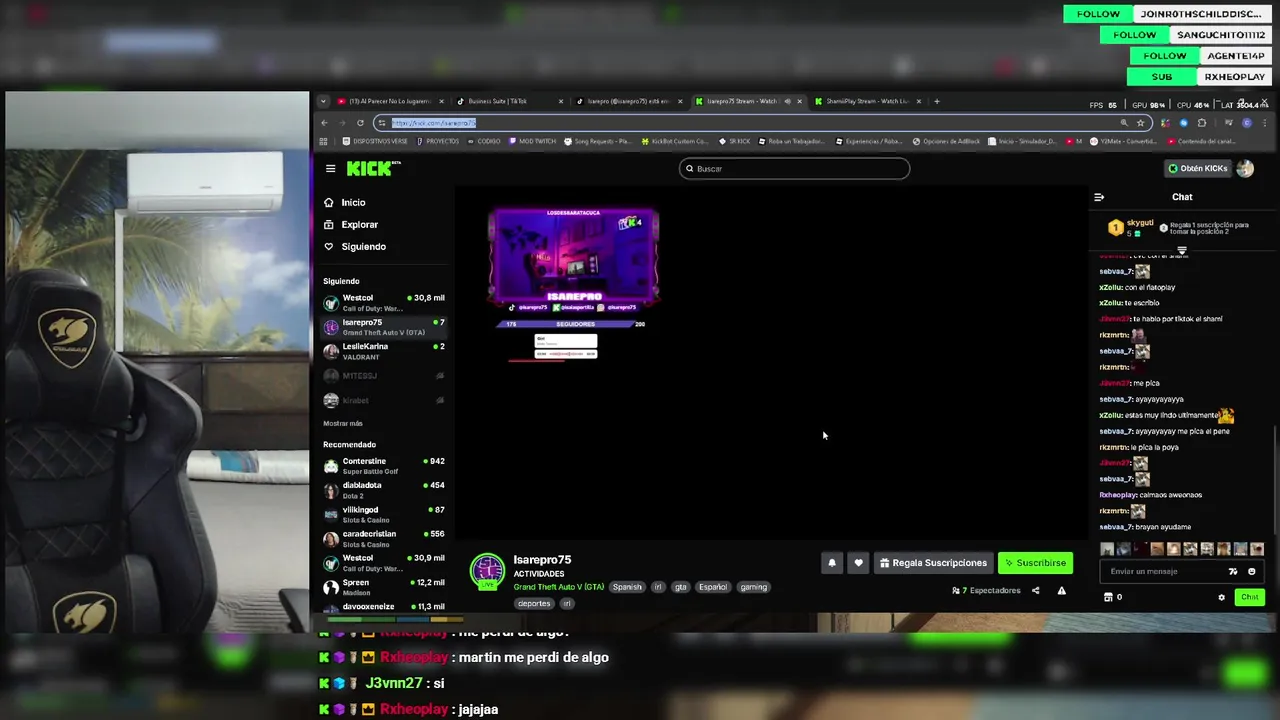Click Regala Suscripciones button
Viewport: 1280px width, 720px height.
click(933, 563)
